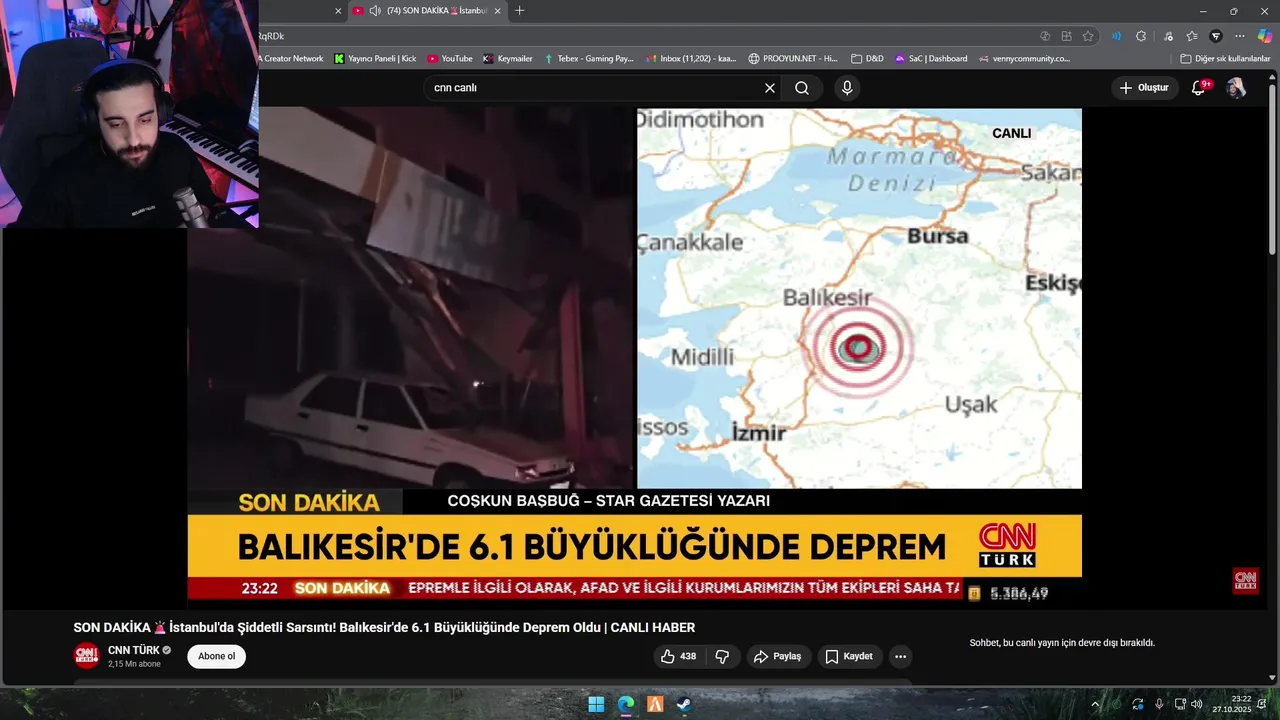Click the blue read aloud waves icon
The width and height of the screenshot is (1280, 720).
click(x=1116, y=36)
